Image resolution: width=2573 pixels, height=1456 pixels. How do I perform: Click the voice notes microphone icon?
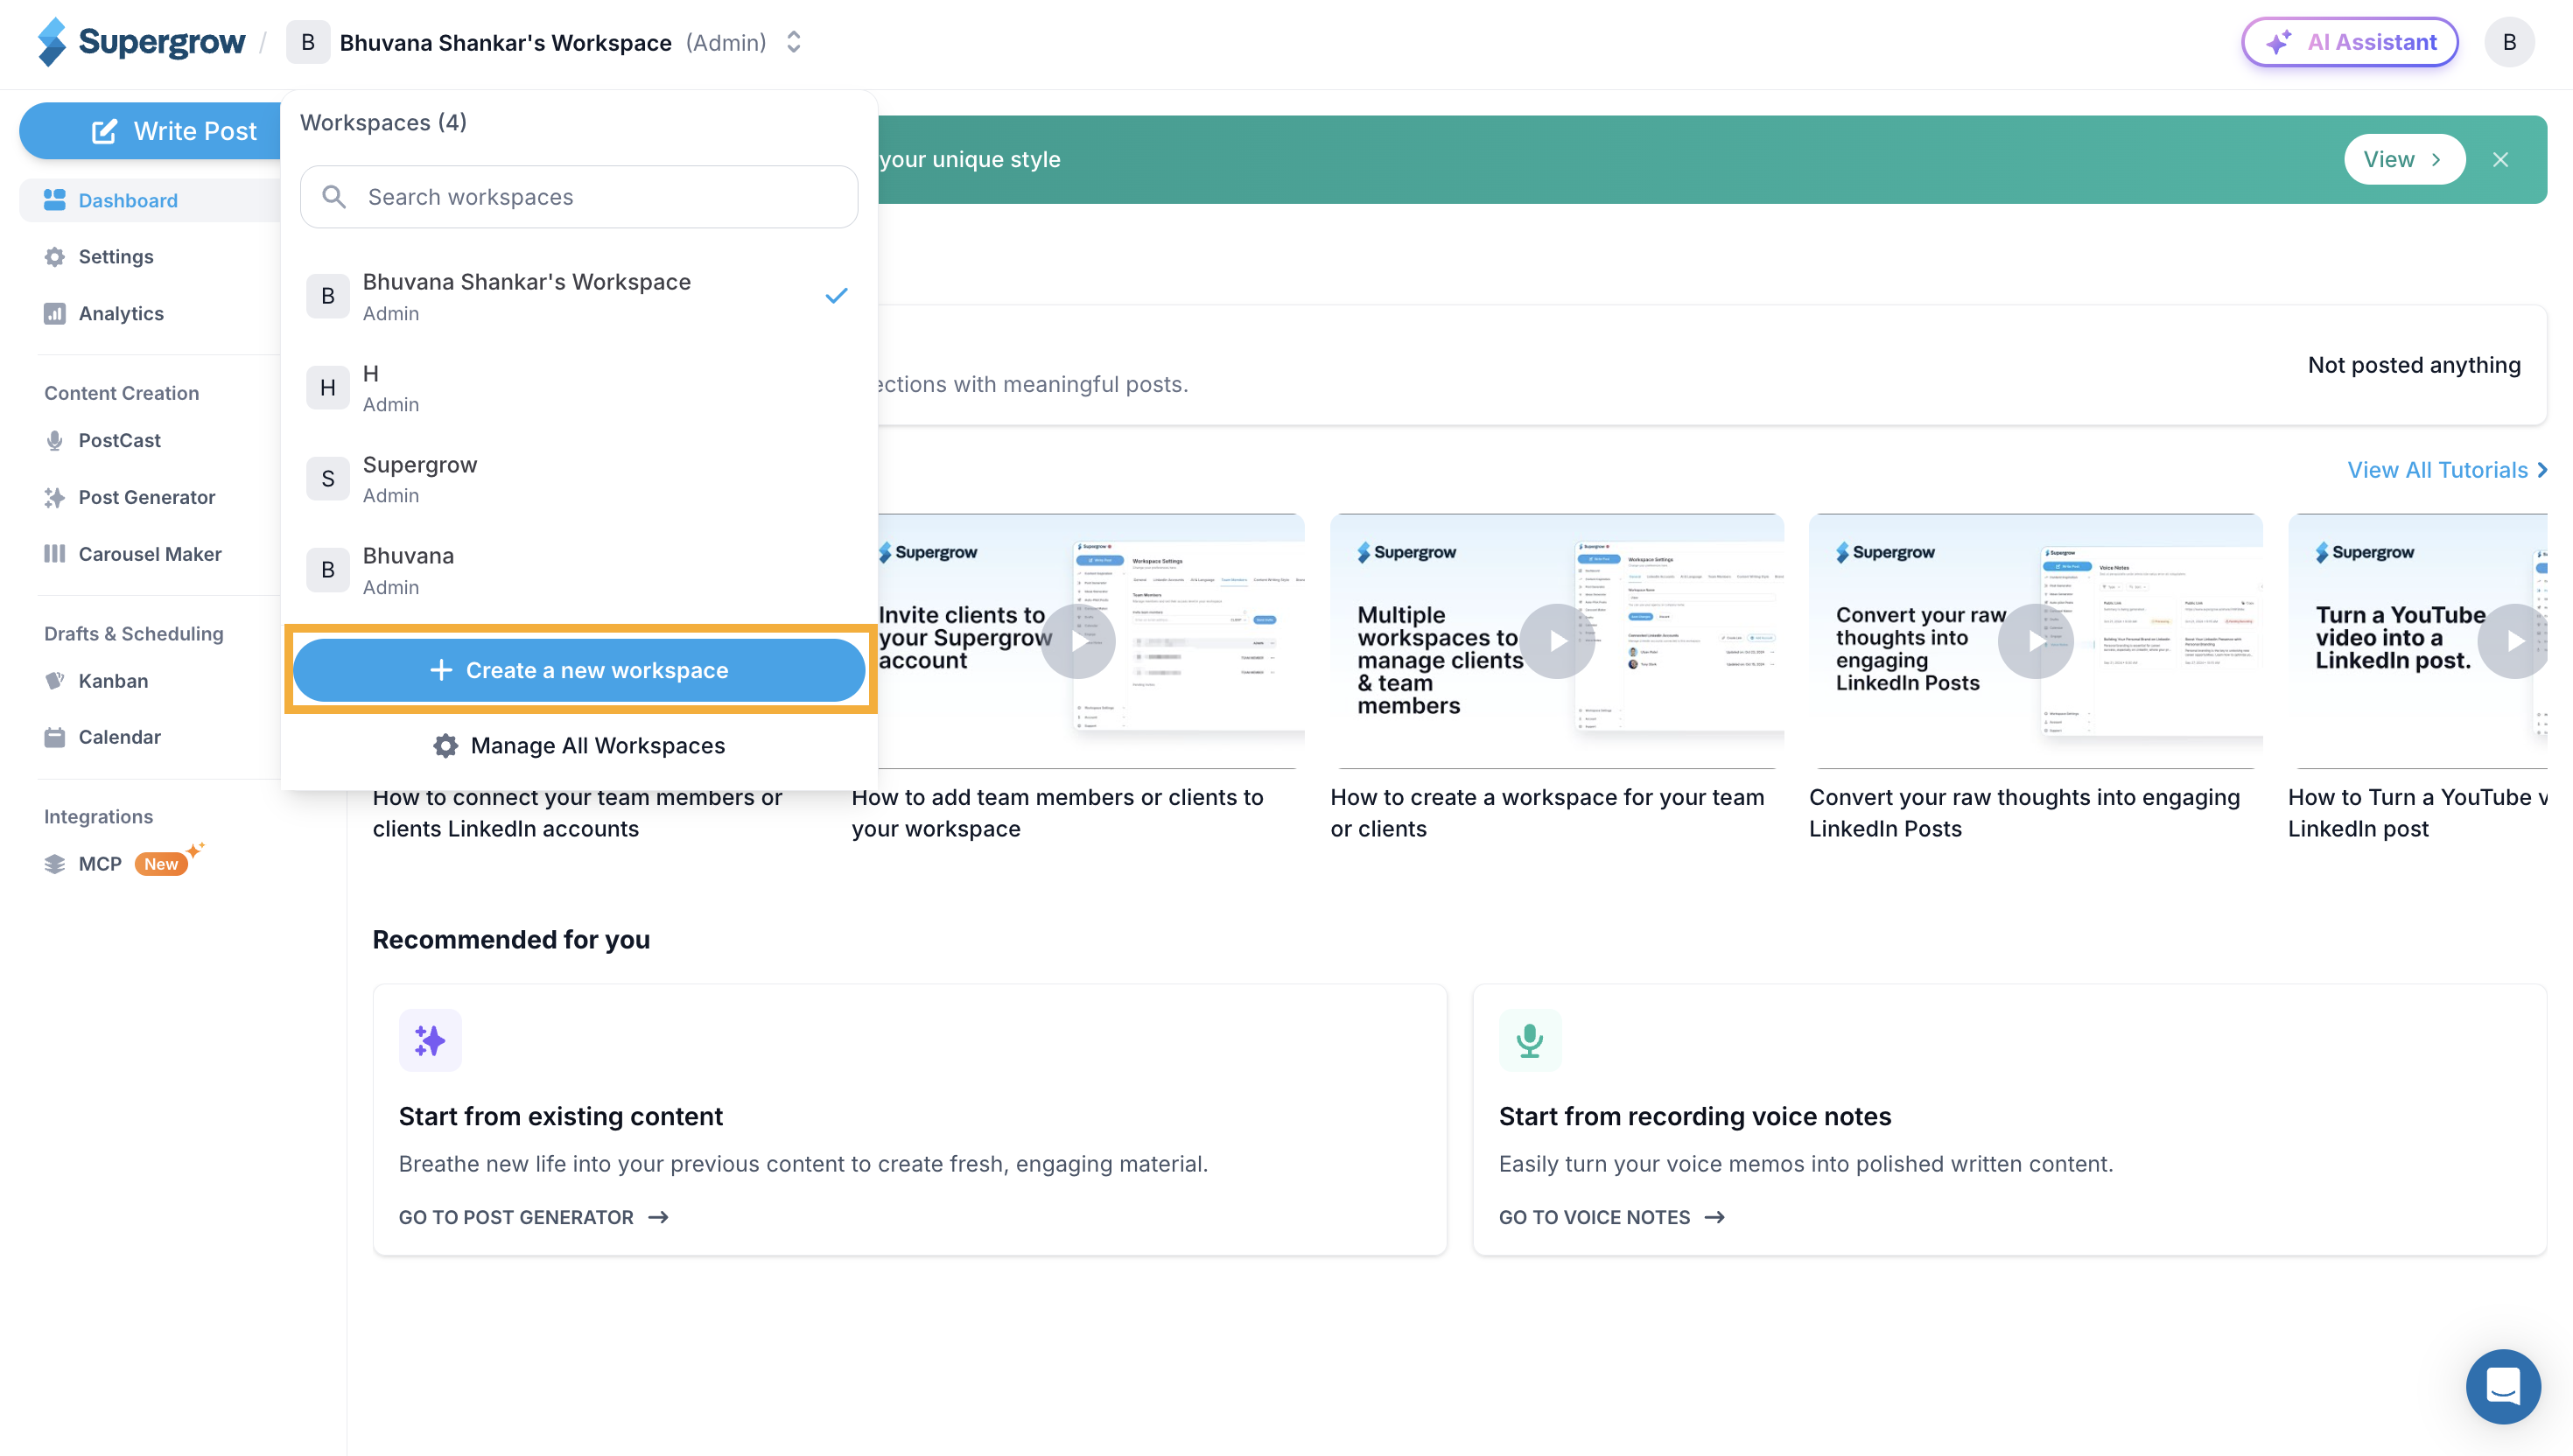1529,1040
